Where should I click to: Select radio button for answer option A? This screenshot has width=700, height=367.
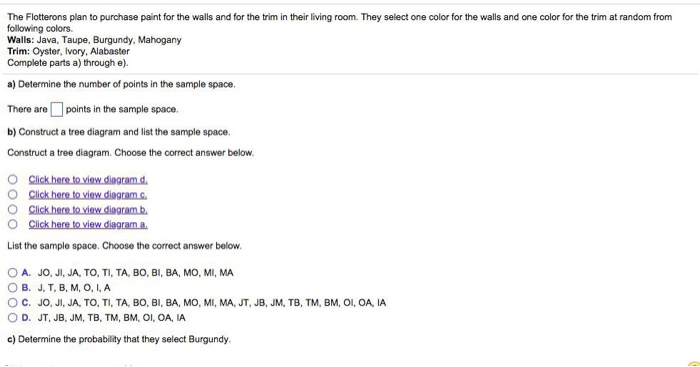(12, 273)
